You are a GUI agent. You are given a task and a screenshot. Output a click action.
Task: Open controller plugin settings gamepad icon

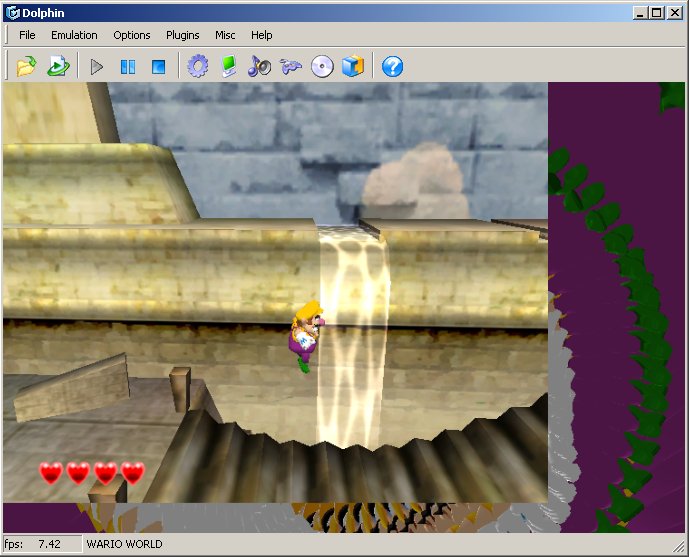pos(291,67)
